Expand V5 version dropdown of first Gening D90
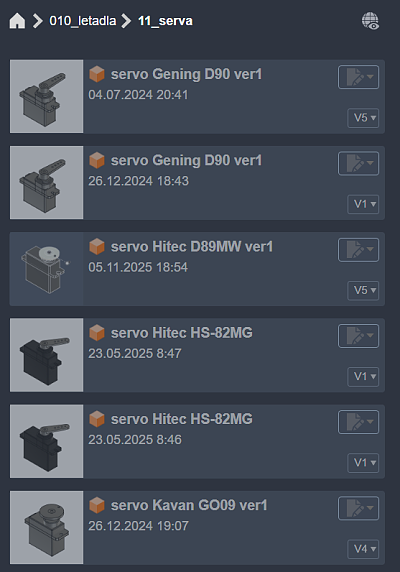The image size is (400, 572). point(363,118)
